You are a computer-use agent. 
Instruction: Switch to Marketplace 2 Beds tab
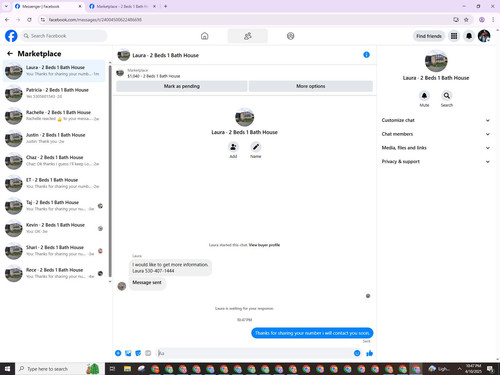123,6
